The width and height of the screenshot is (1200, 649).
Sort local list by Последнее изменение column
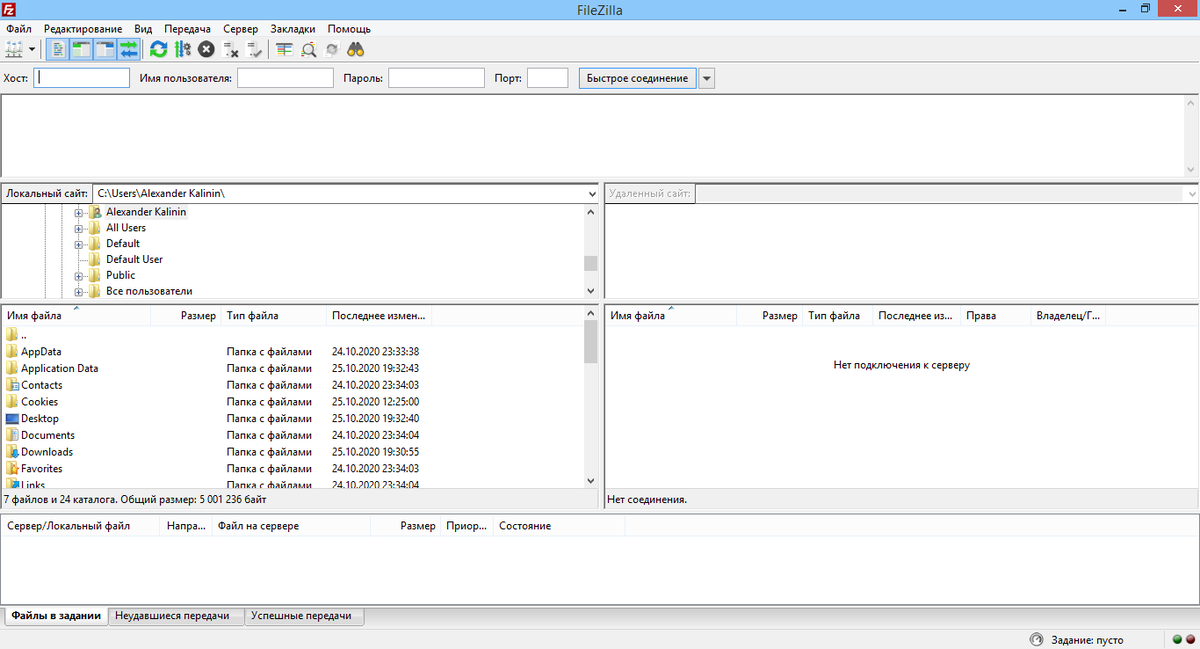379,316
